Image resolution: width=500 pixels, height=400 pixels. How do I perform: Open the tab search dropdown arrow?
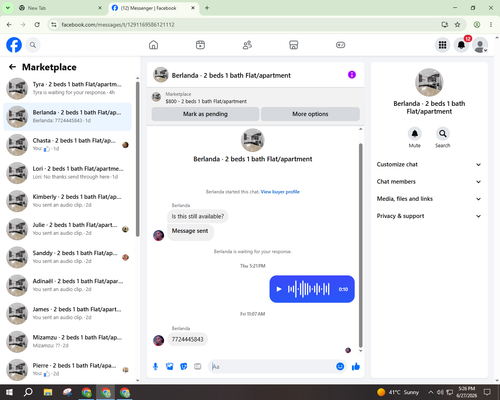8,8
